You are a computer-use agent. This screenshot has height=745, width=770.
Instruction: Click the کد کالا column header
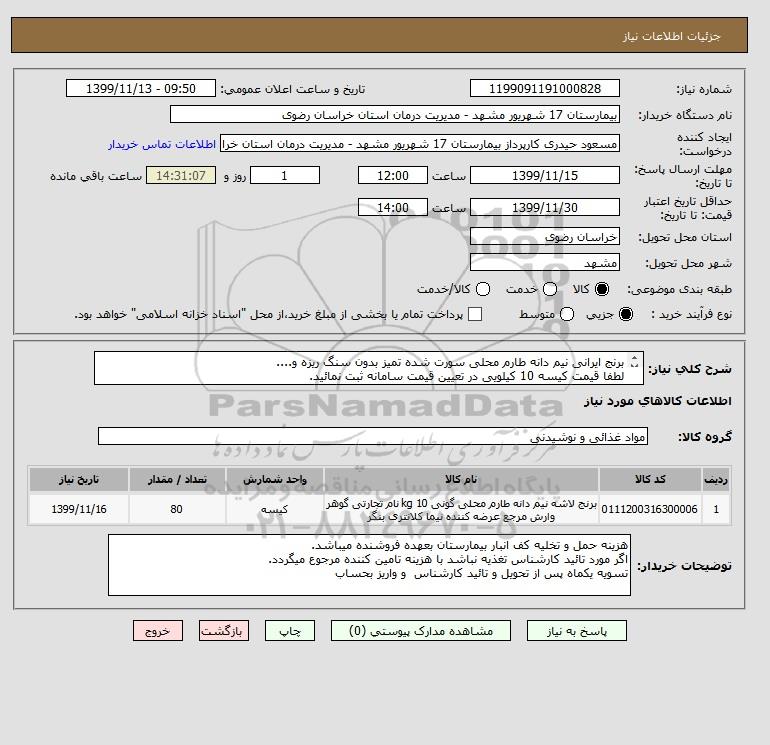click(650, 479)
